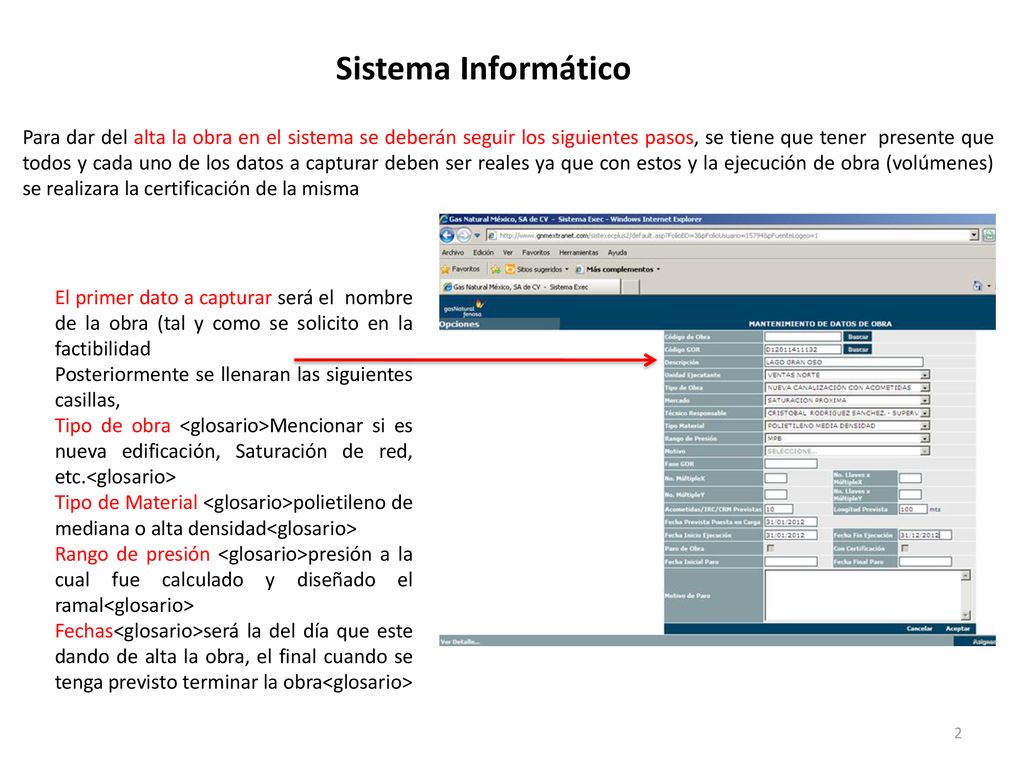
Task: Open the Tipo de Obra dropdown
Action: [847, 387]
